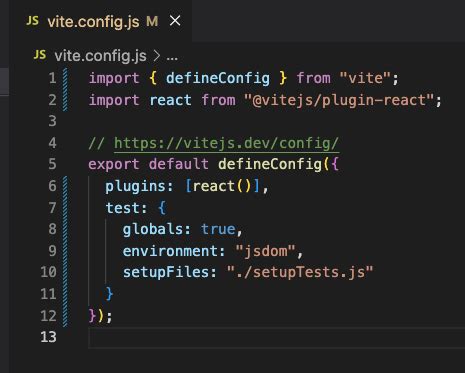Click line number 11 in gutter
This screenshot has height=373, width=465.
tap(49, 294)
